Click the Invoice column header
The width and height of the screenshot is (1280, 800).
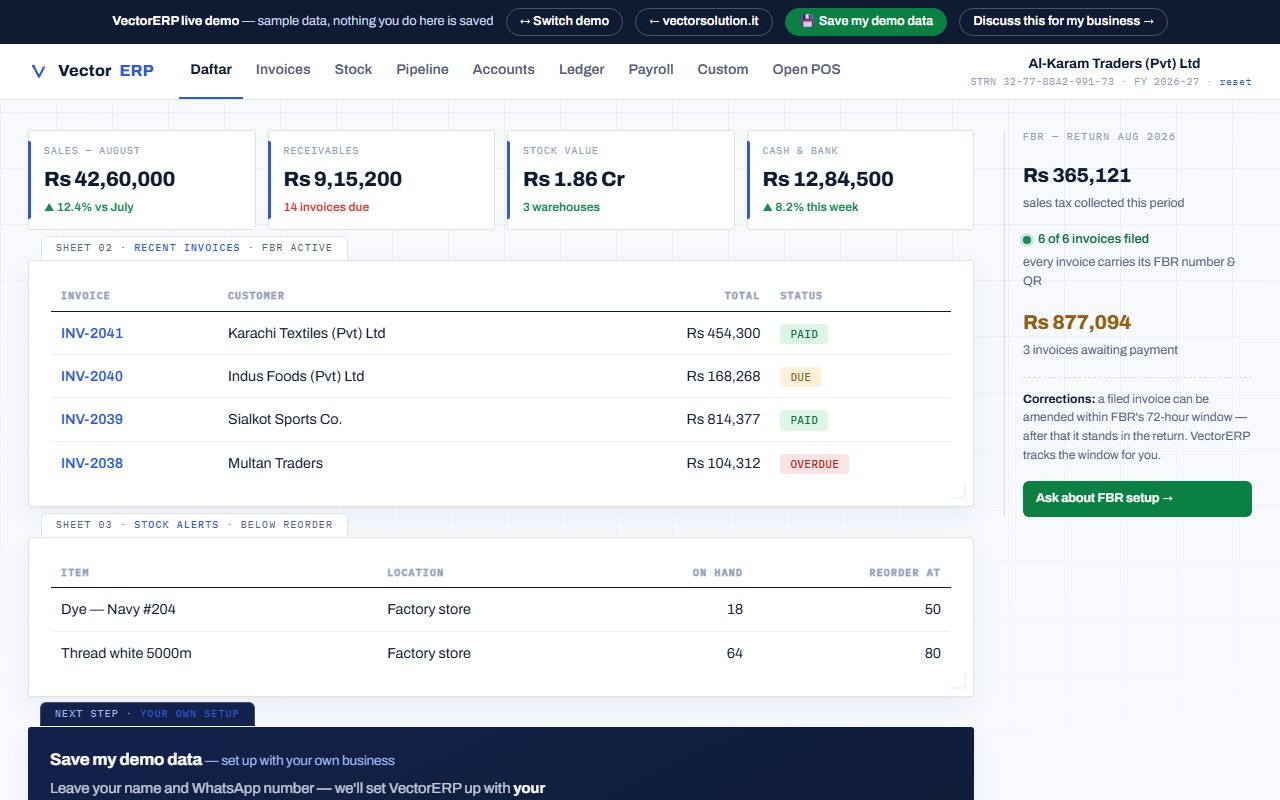click(85, 296)
